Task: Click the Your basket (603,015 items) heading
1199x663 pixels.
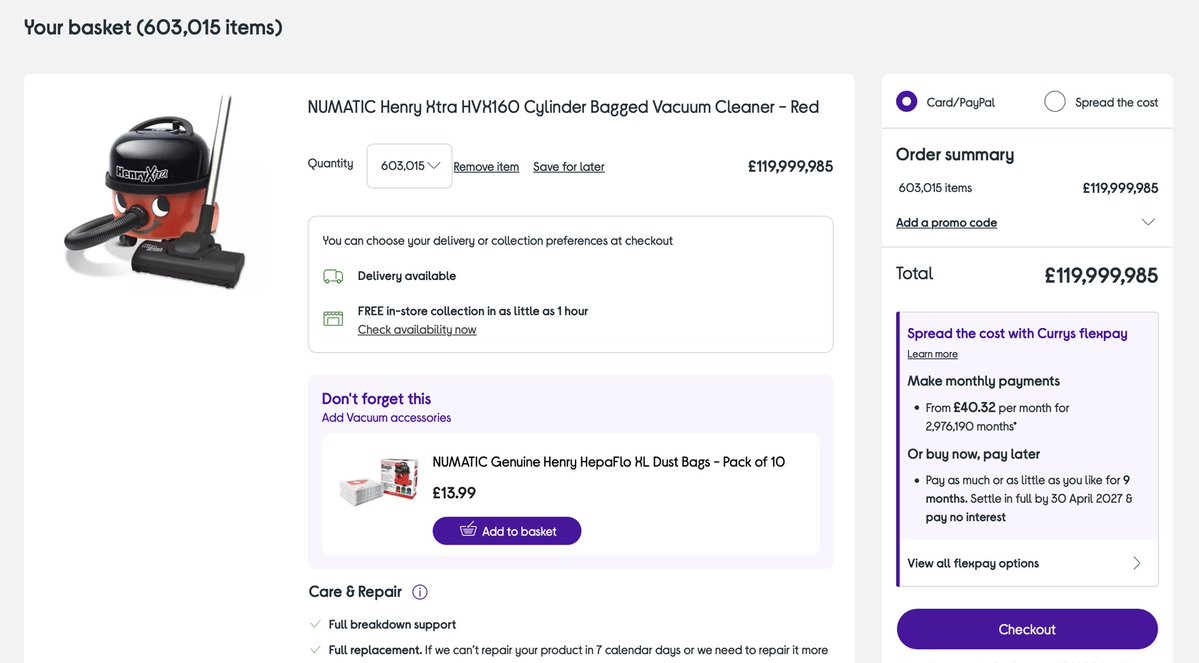Action: 153,28
